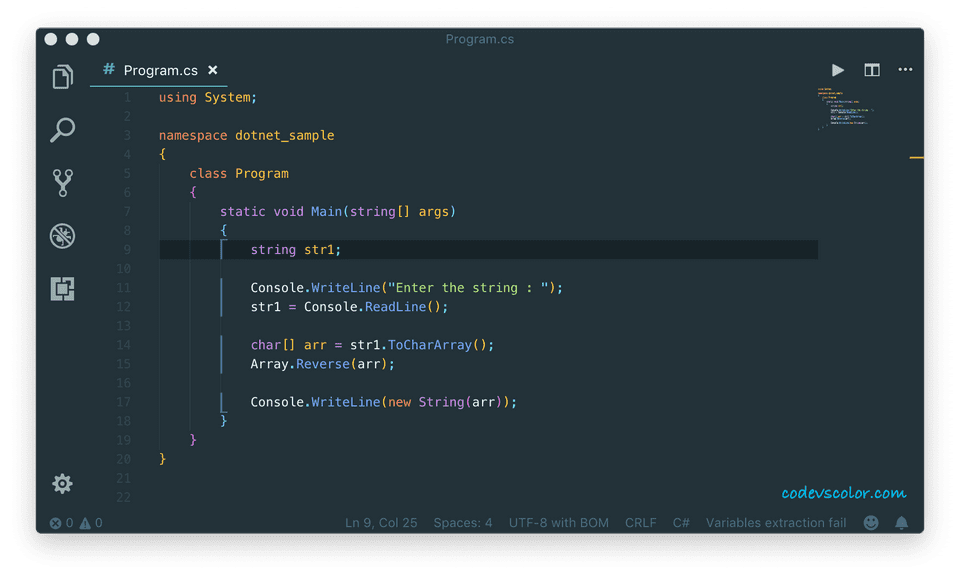Change indentation via Spaces: 4

coord(463,522)
